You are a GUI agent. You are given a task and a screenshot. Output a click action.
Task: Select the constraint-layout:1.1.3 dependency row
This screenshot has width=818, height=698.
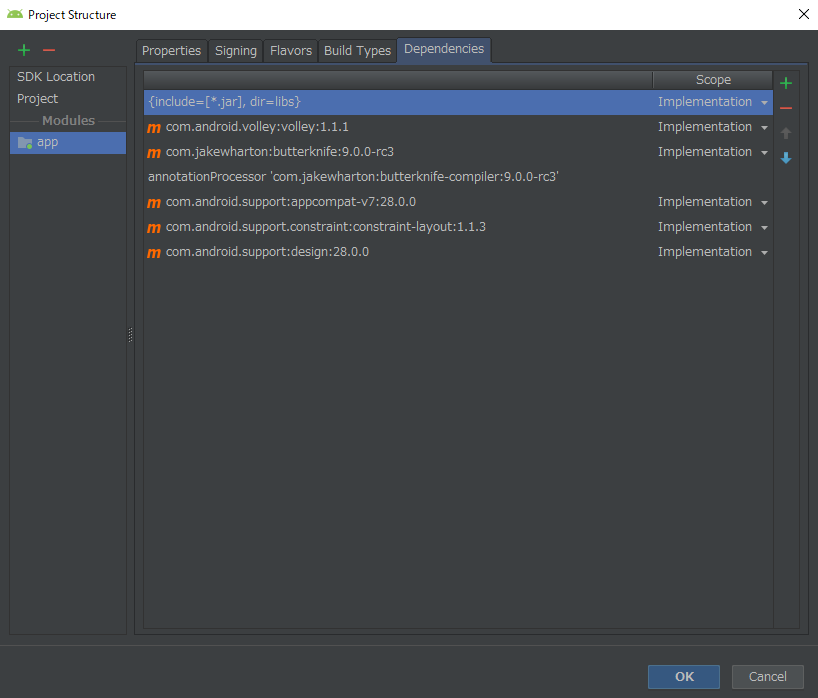point(325,227)
